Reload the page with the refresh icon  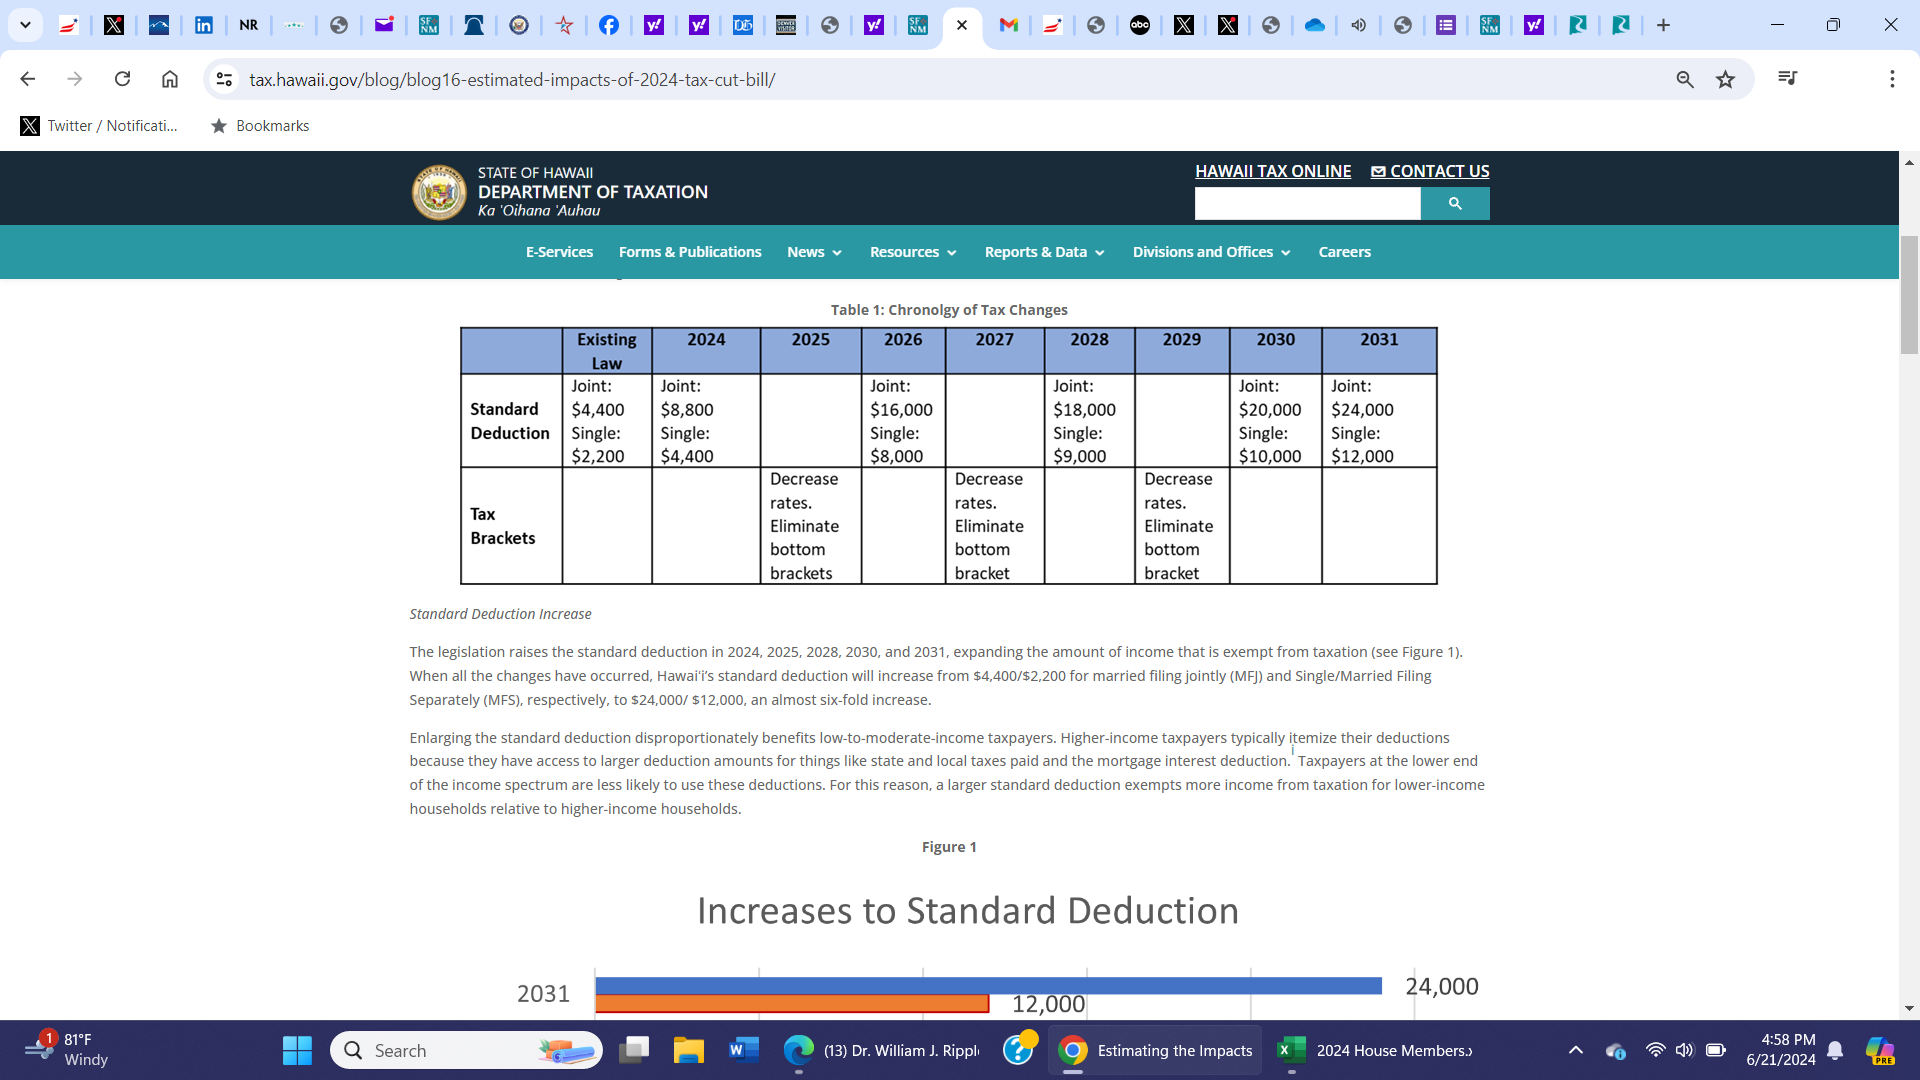[122, 79]
